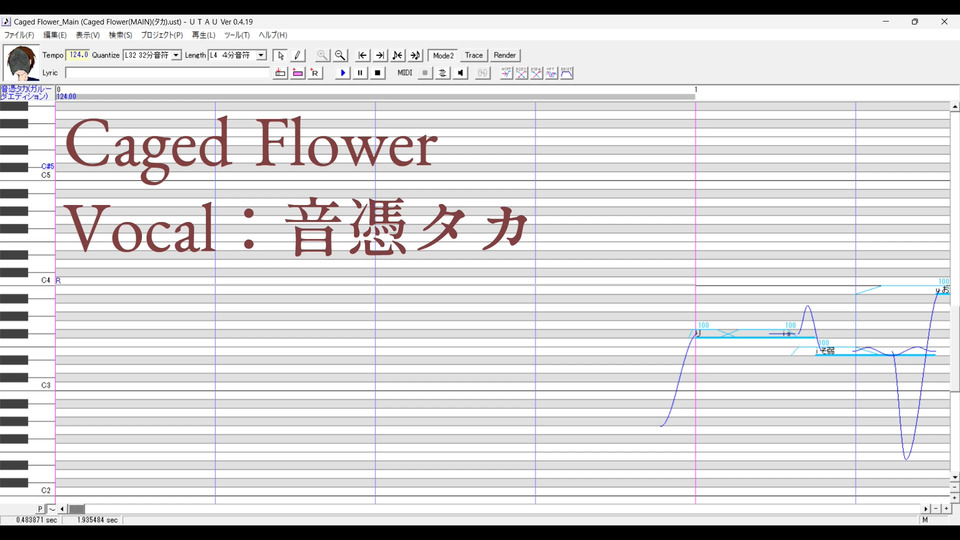Open the ファイル(F) menu
The width and height of the screenshot is (960, 540).
19,35
